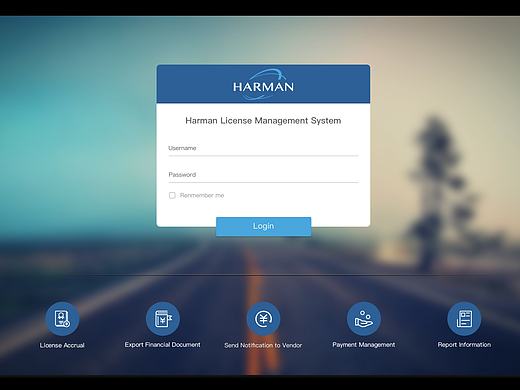This screenshot has height=390, width=520.
Task: Click the Report Information label
Action: (x=464, y=345)
